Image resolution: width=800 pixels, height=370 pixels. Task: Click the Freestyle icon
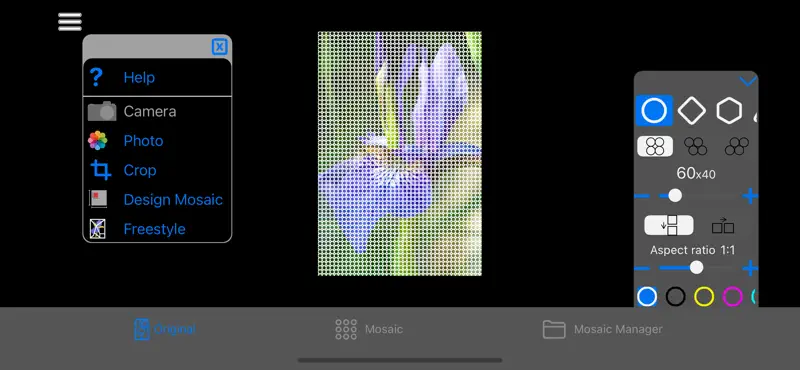tap(97, 229)
